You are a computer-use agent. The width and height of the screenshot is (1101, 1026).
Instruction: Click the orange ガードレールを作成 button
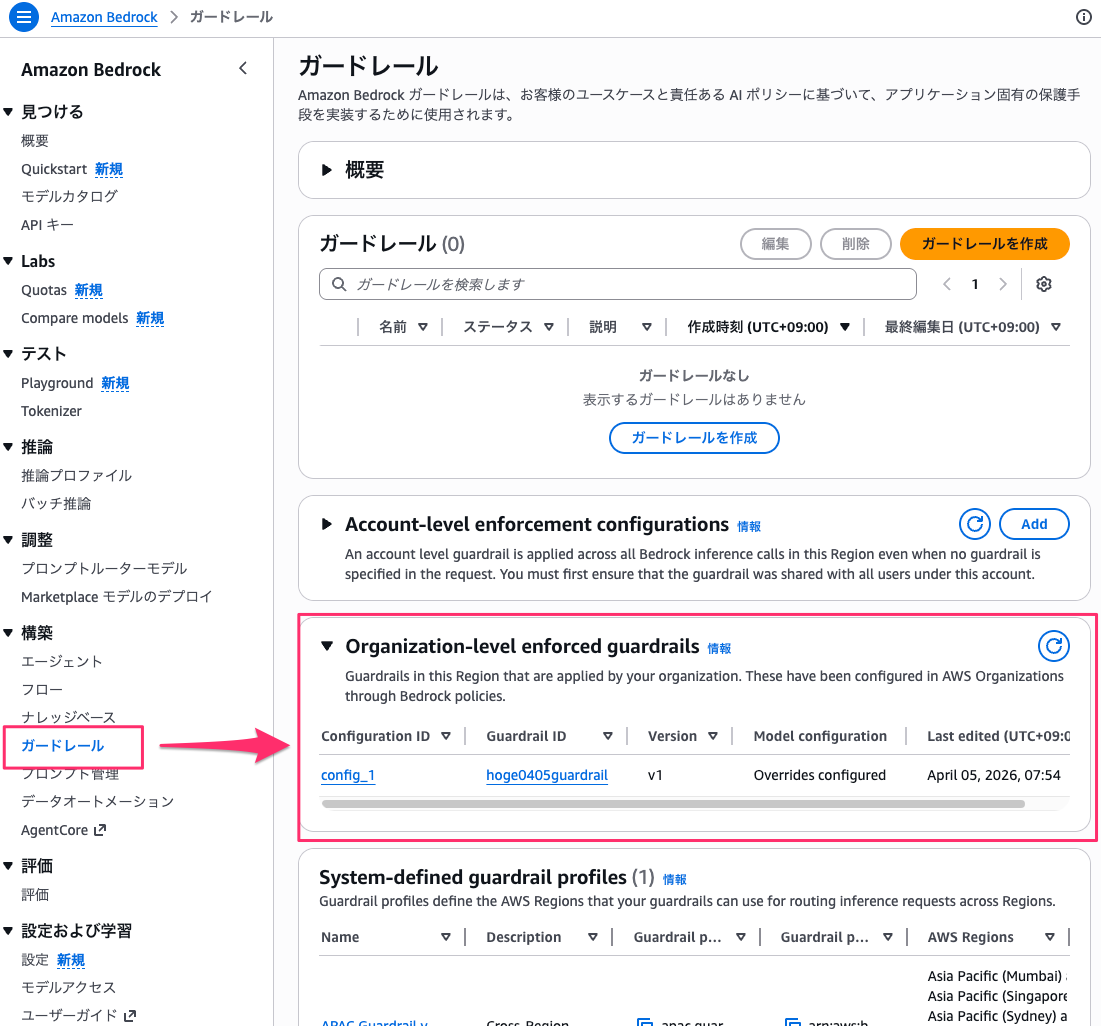coord(984,243)
